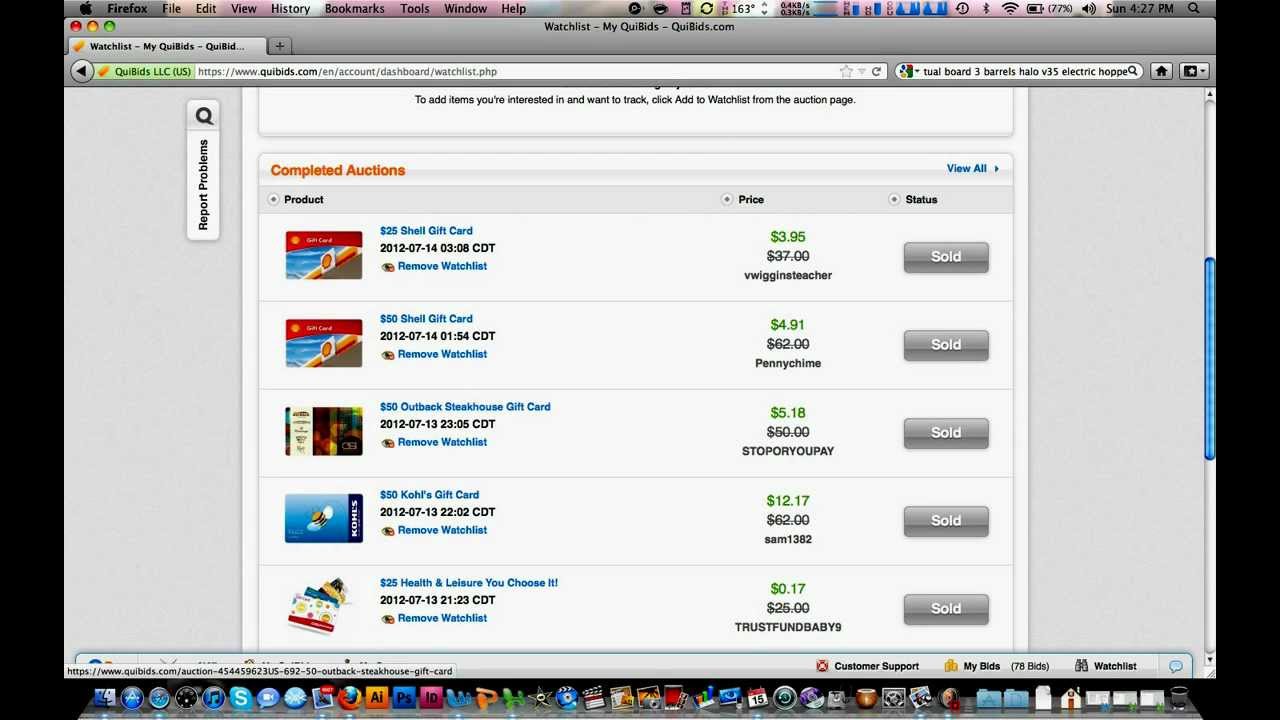This screenshot has height=720, width=1280.
Task: Open Spotlight search in menu bar
Action: [1194, 8]
